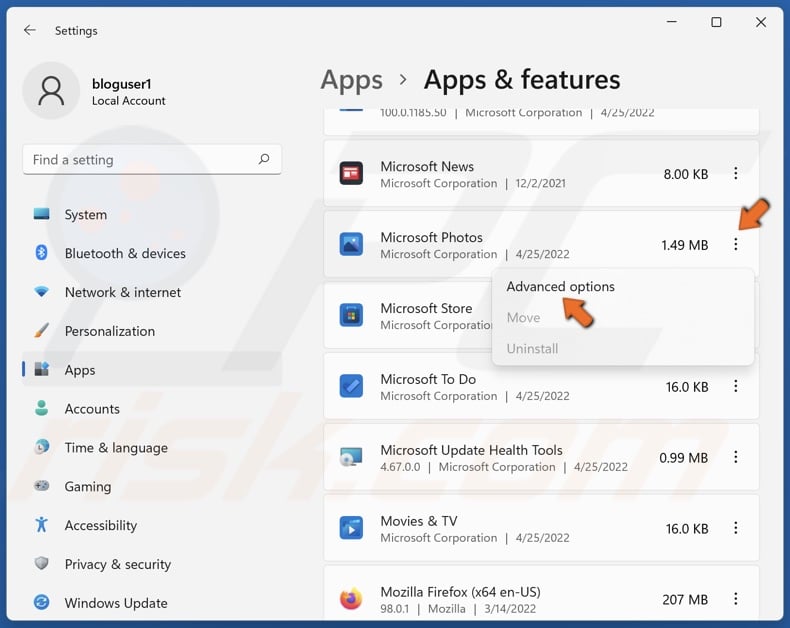
Task: Click the Settings window title
Action: (x=76, y=31)
